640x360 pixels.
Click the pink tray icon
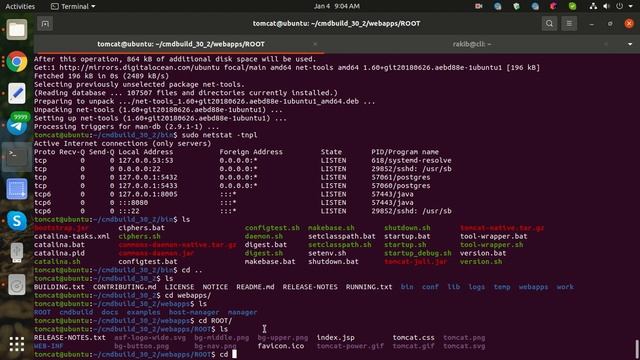point(553,6)
